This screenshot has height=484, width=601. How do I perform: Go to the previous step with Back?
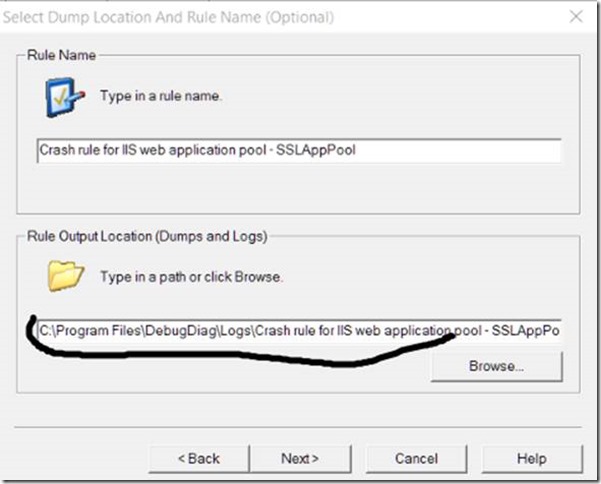(x=198, y=458)
